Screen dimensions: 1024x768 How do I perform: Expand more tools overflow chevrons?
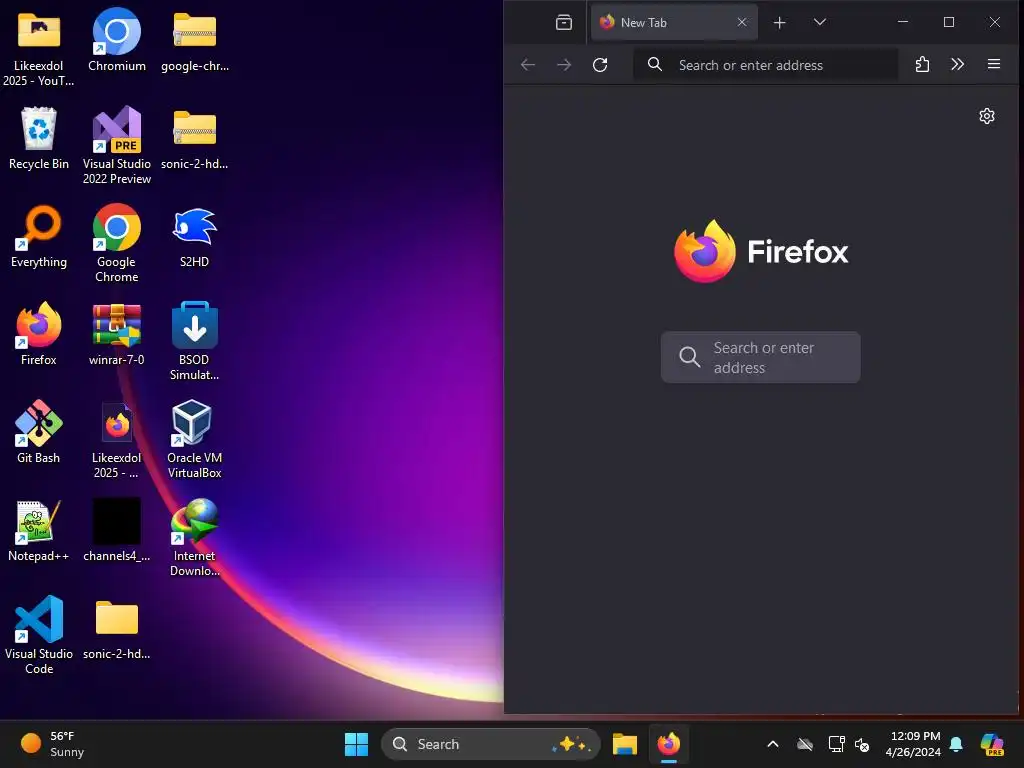(957, 64)
